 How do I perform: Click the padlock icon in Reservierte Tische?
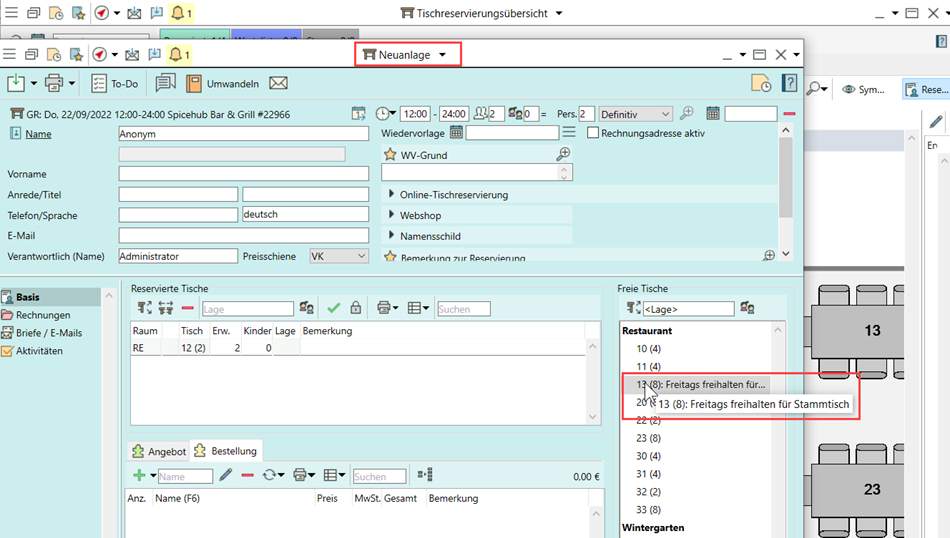point(355,309)
